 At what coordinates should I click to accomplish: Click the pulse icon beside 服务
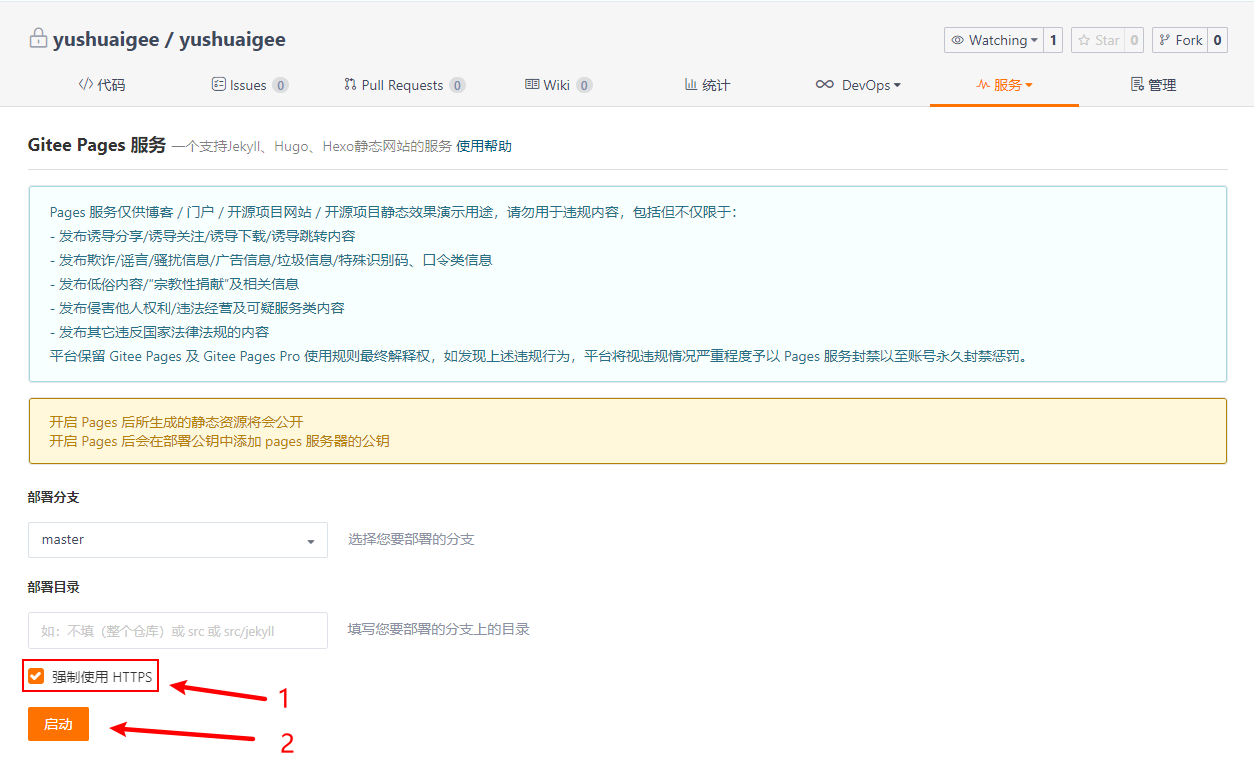983,85
